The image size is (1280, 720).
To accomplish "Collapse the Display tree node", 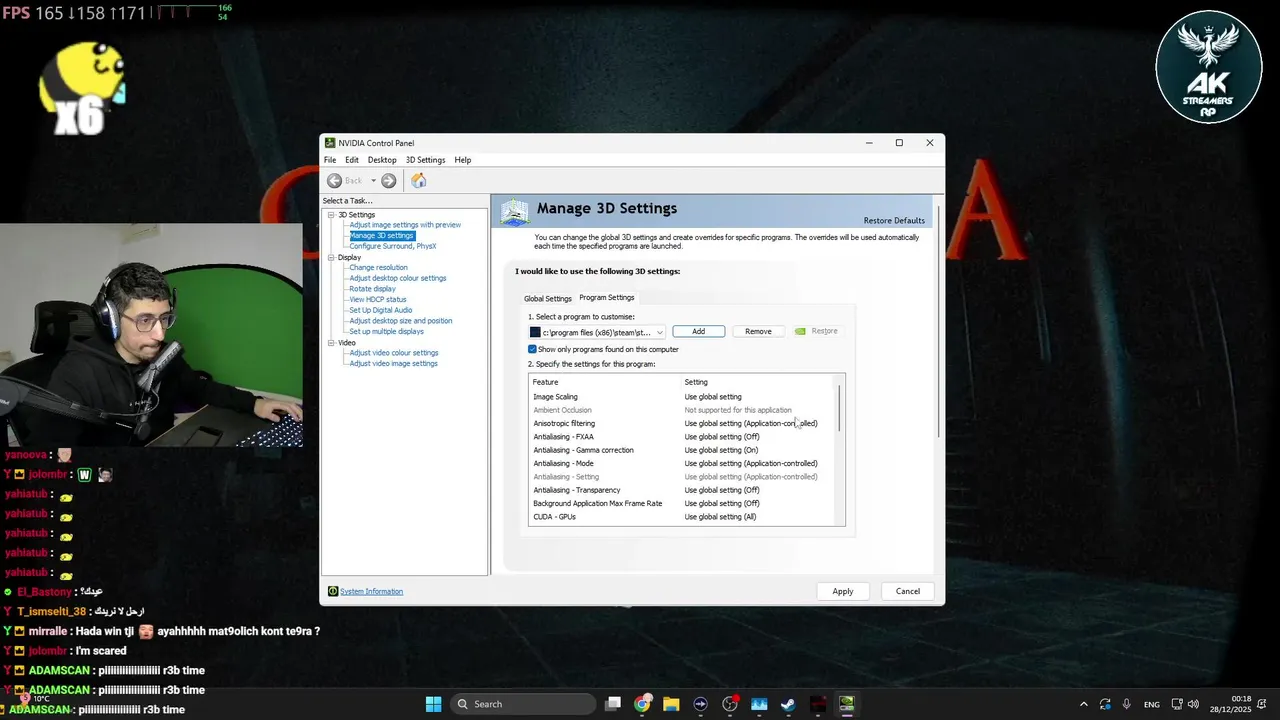I will pyautogui.click(x=332, y=258).
